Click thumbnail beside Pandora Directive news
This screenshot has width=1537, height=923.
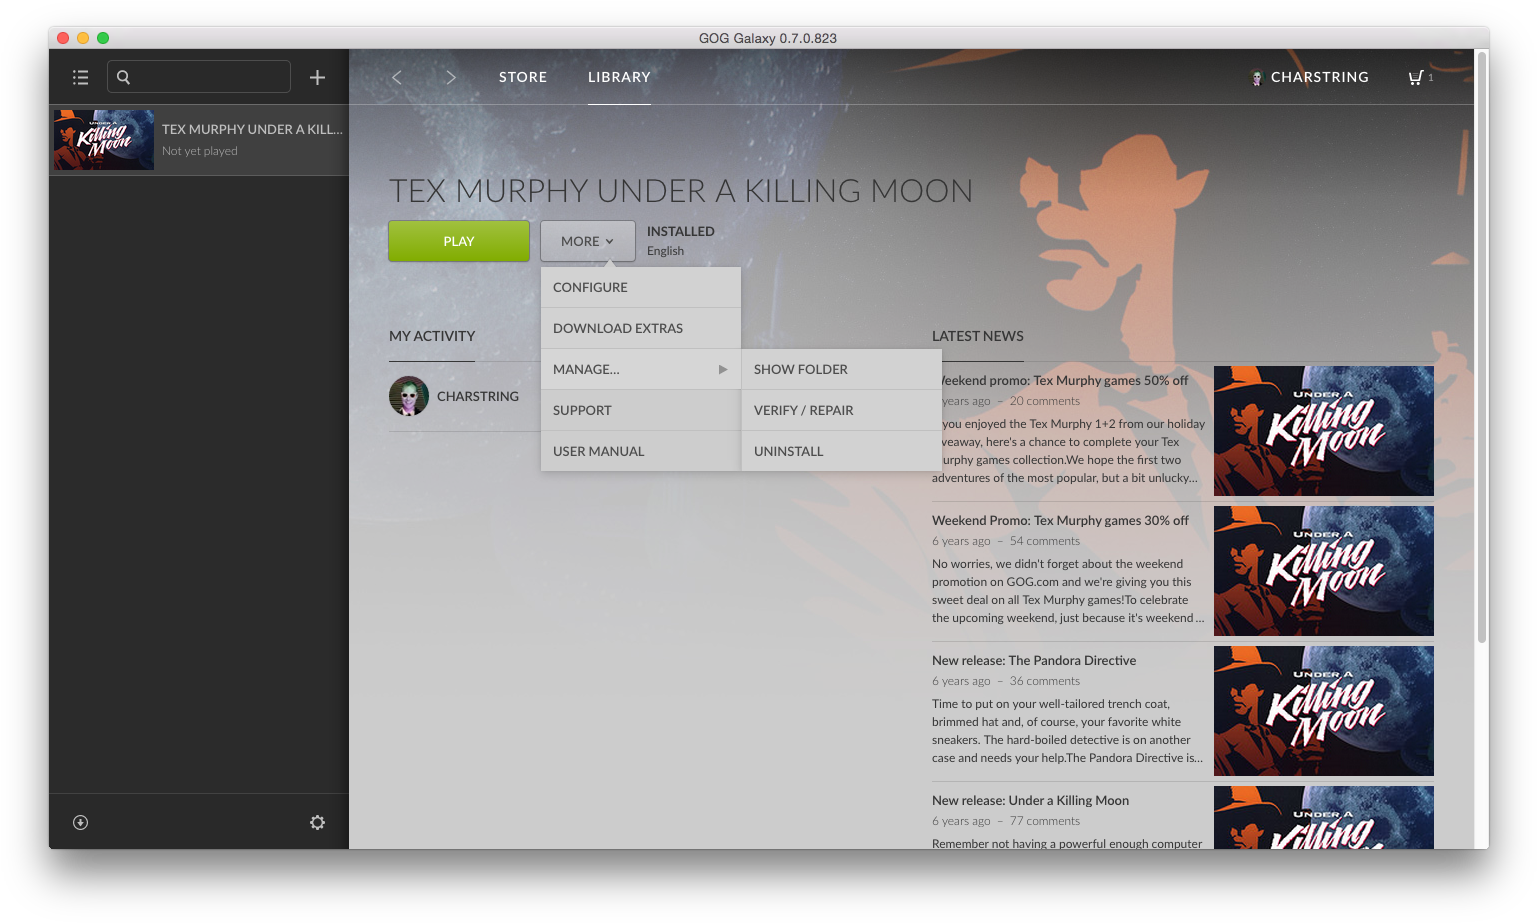click(1324, 711)
